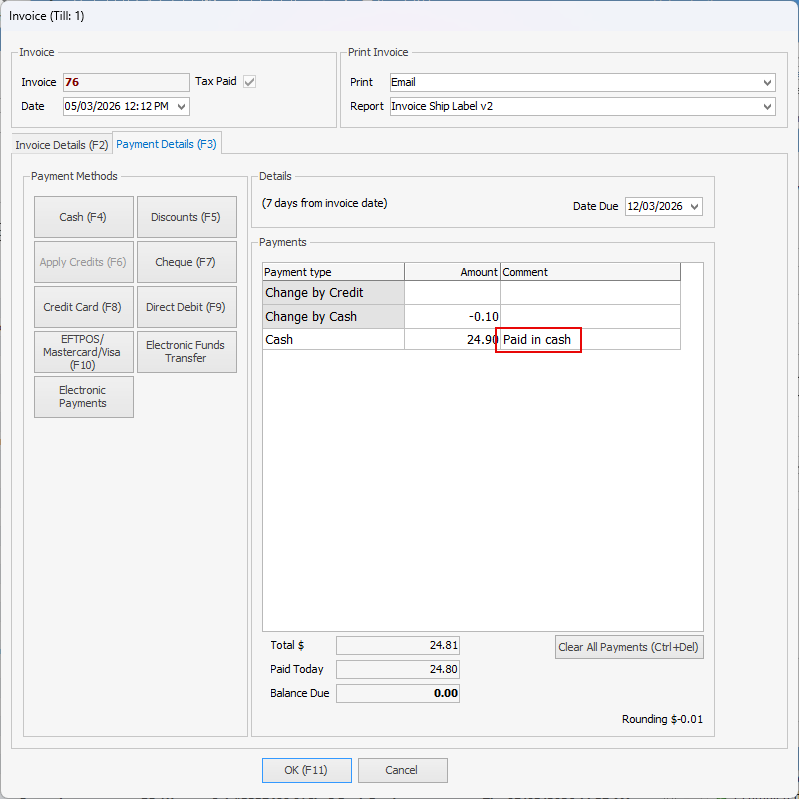Confirm with OK (F11) button

click(306, 770)
